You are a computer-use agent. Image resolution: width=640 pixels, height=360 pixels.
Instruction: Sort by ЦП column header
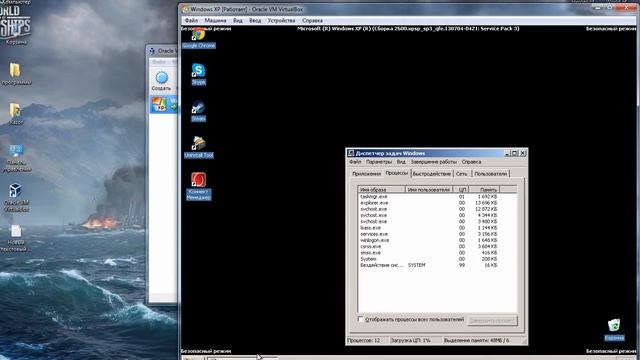pyautogui.click(x=462, y=190)
